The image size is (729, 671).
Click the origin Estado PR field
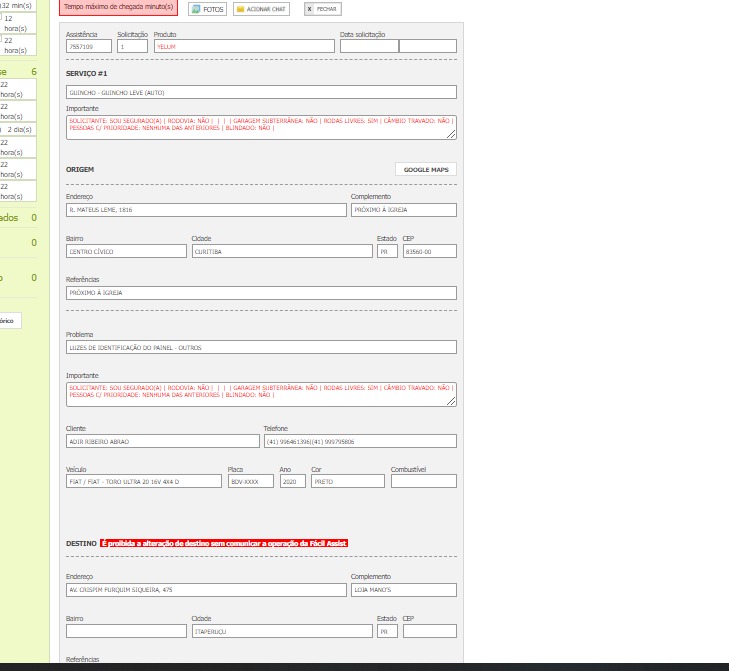(387, 251)
